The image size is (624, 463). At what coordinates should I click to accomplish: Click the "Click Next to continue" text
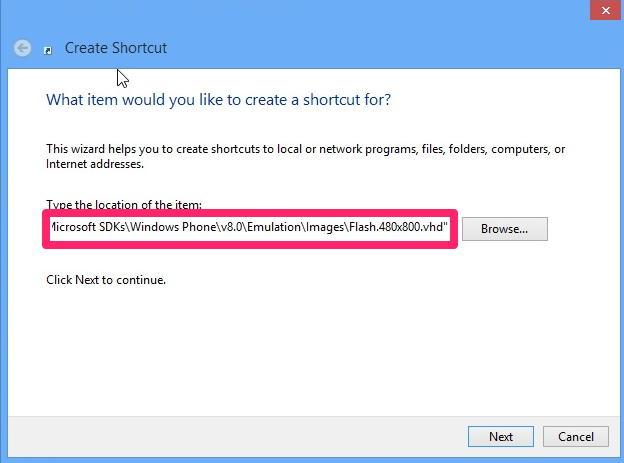coord(106,280)
